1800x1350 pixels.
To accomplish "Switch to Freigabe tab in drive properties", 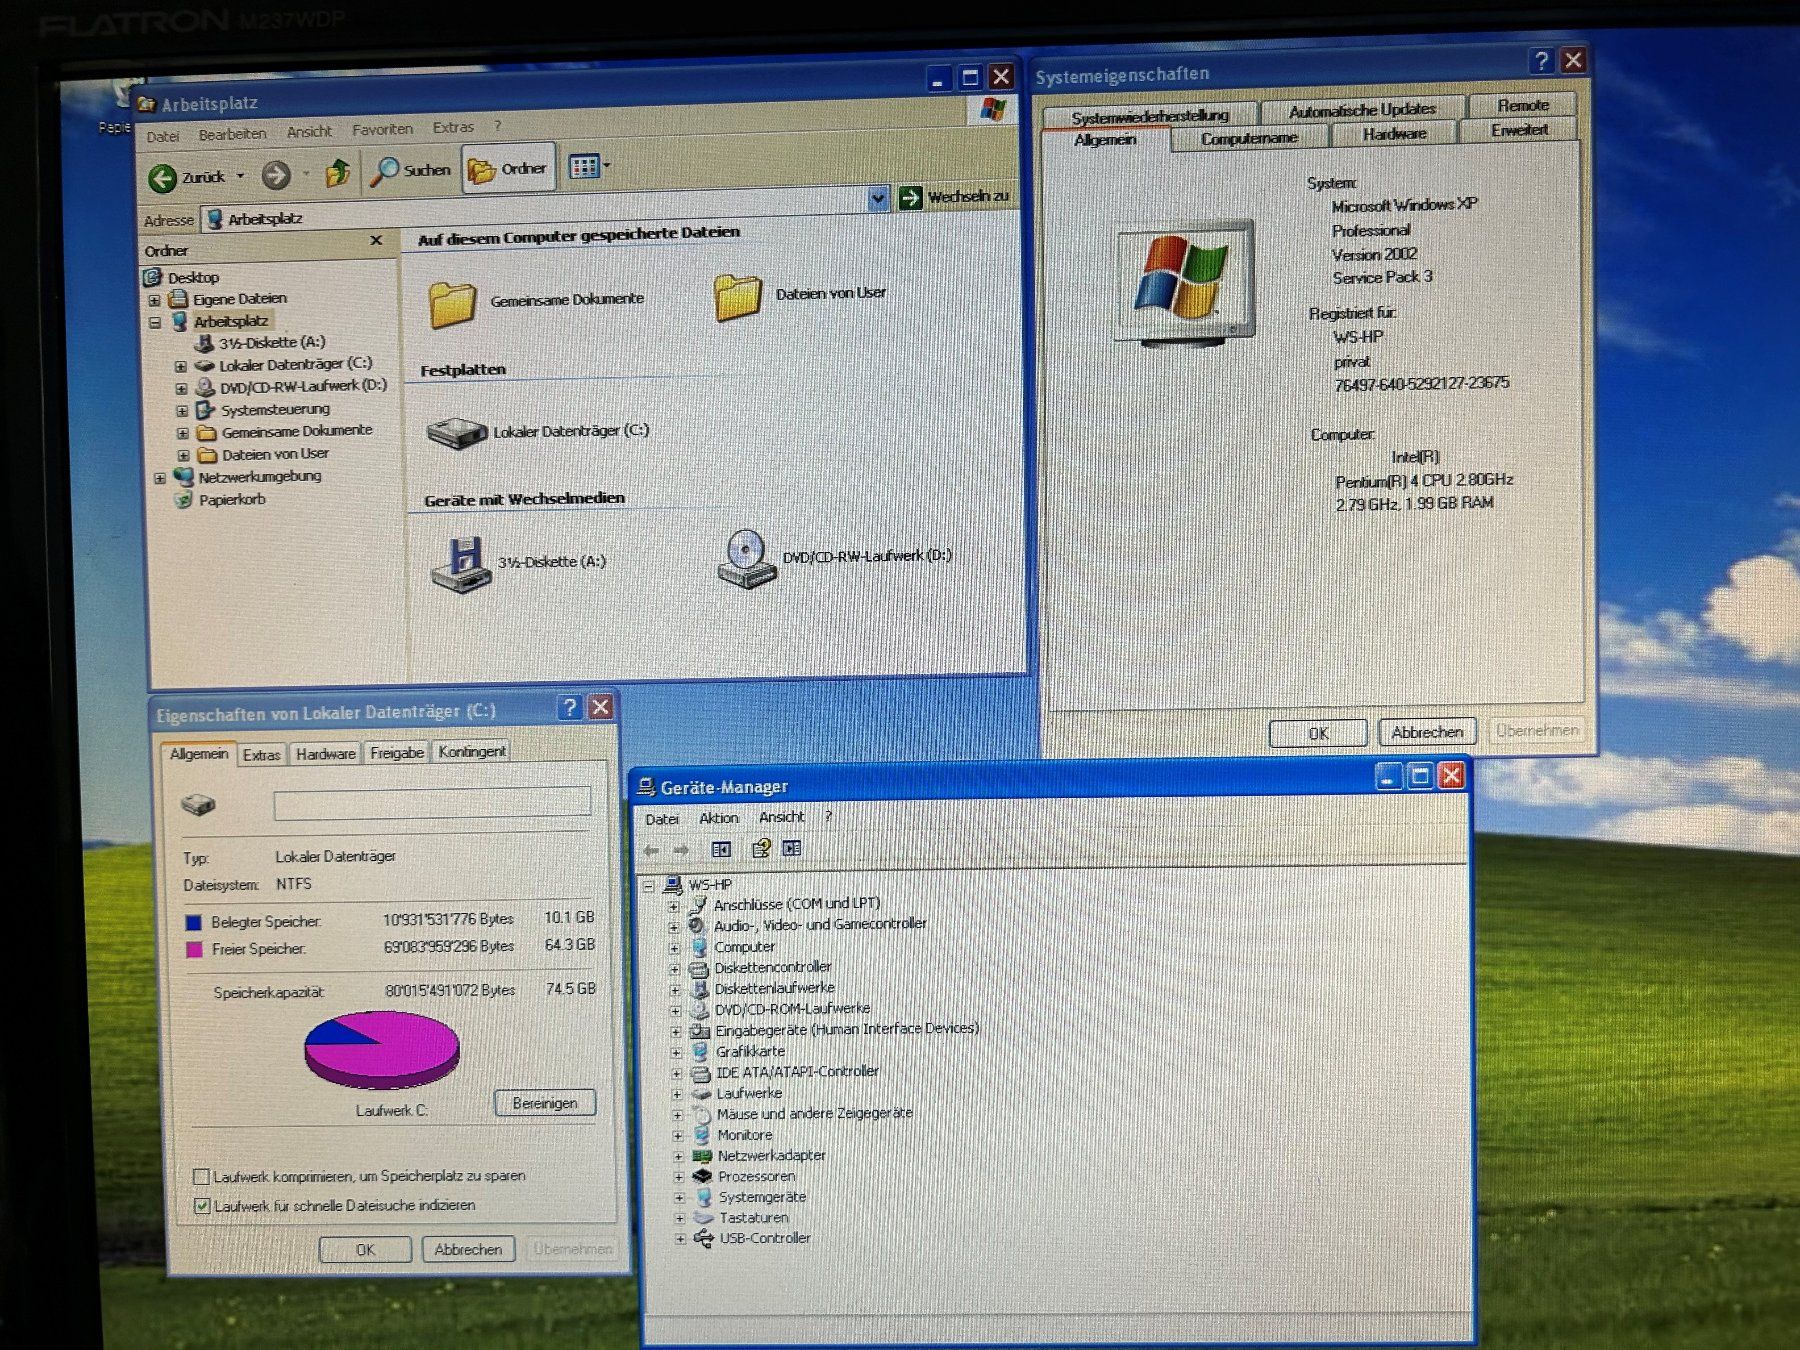I will pos(397,753).
